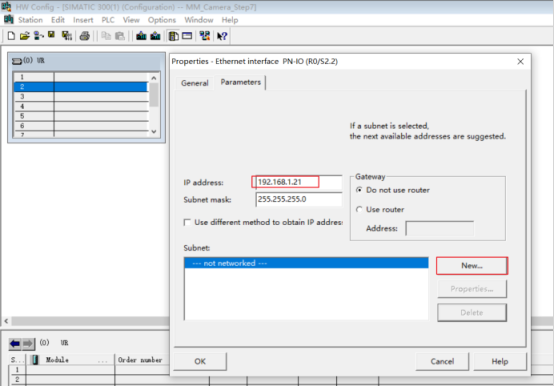The height and width of the screenshot is (386, 554).
Task: Toggle the hardware Catalog icon
Action: click(x=173, y=36)
